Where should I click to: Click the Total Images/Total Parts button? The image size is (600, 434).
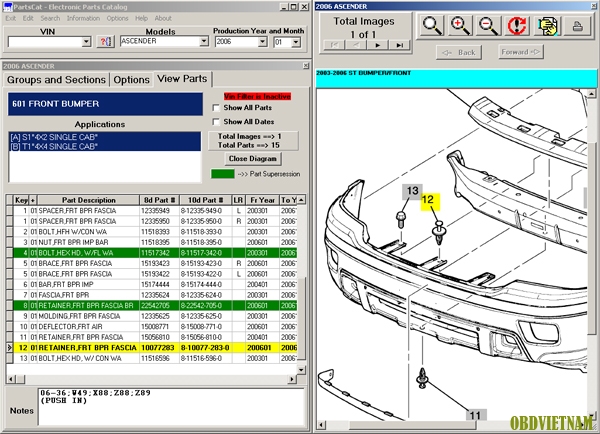point(253,141)
